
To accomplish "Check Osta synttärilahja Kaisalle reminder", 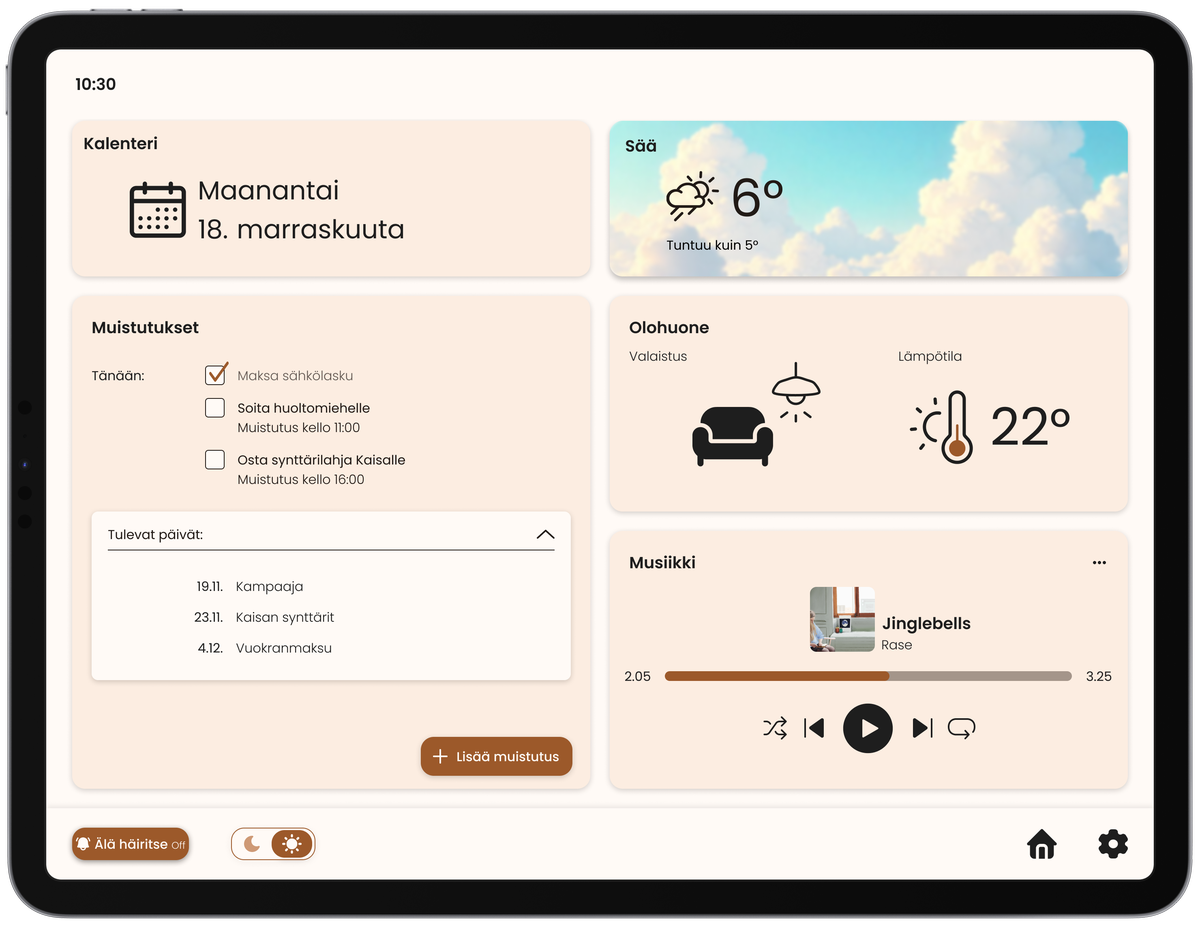I will (x=215, y=460).
